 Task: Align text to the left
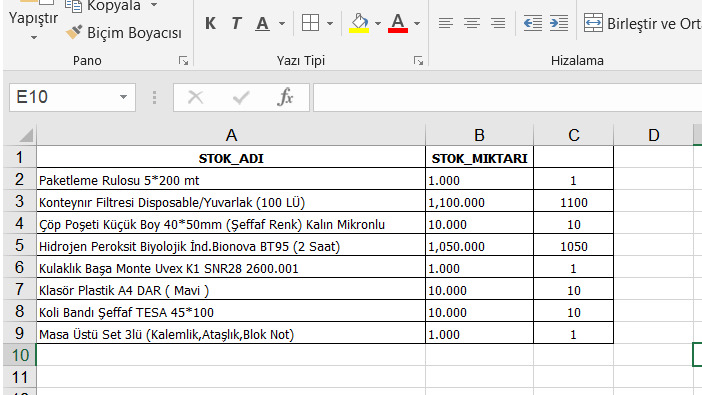[x=445, y=23]
